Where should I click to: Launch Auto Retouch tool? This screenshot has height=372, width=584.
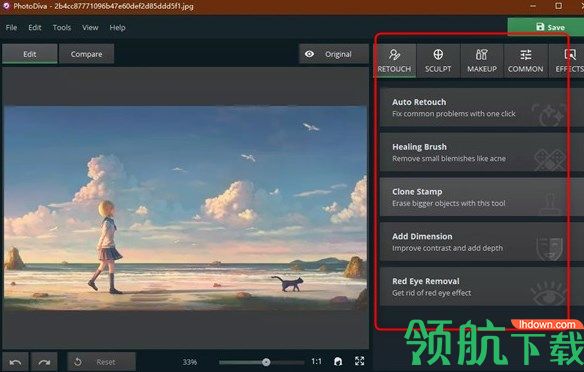[482, 107]
